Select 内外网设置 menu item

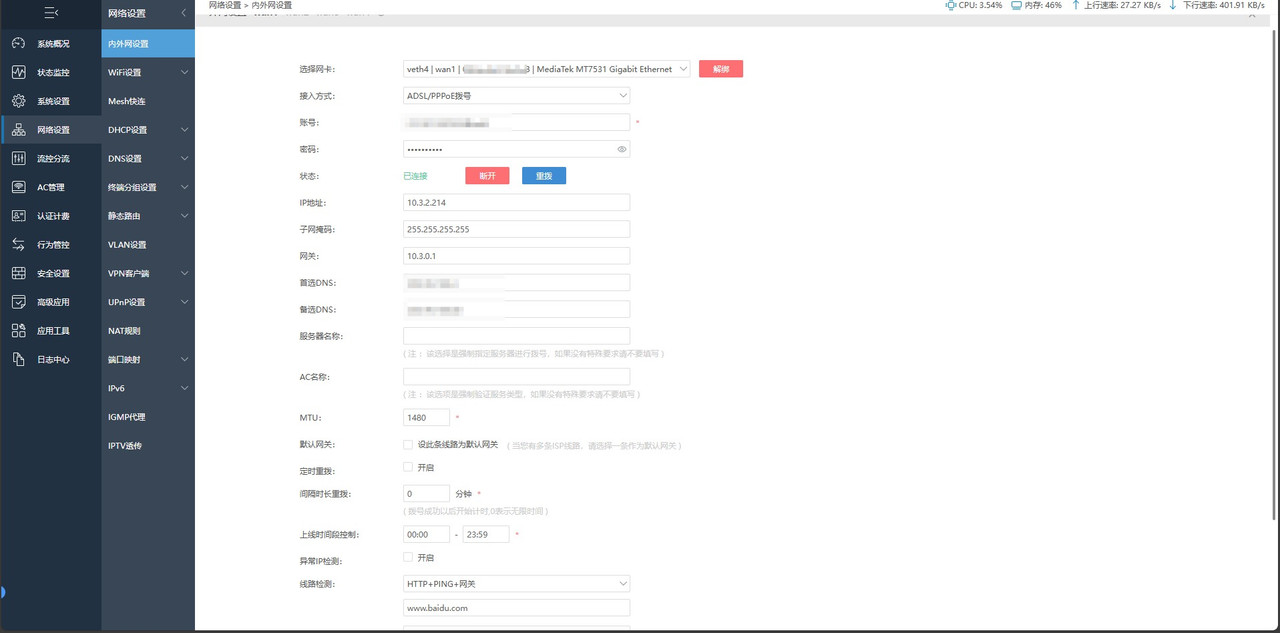click(148, 44)
